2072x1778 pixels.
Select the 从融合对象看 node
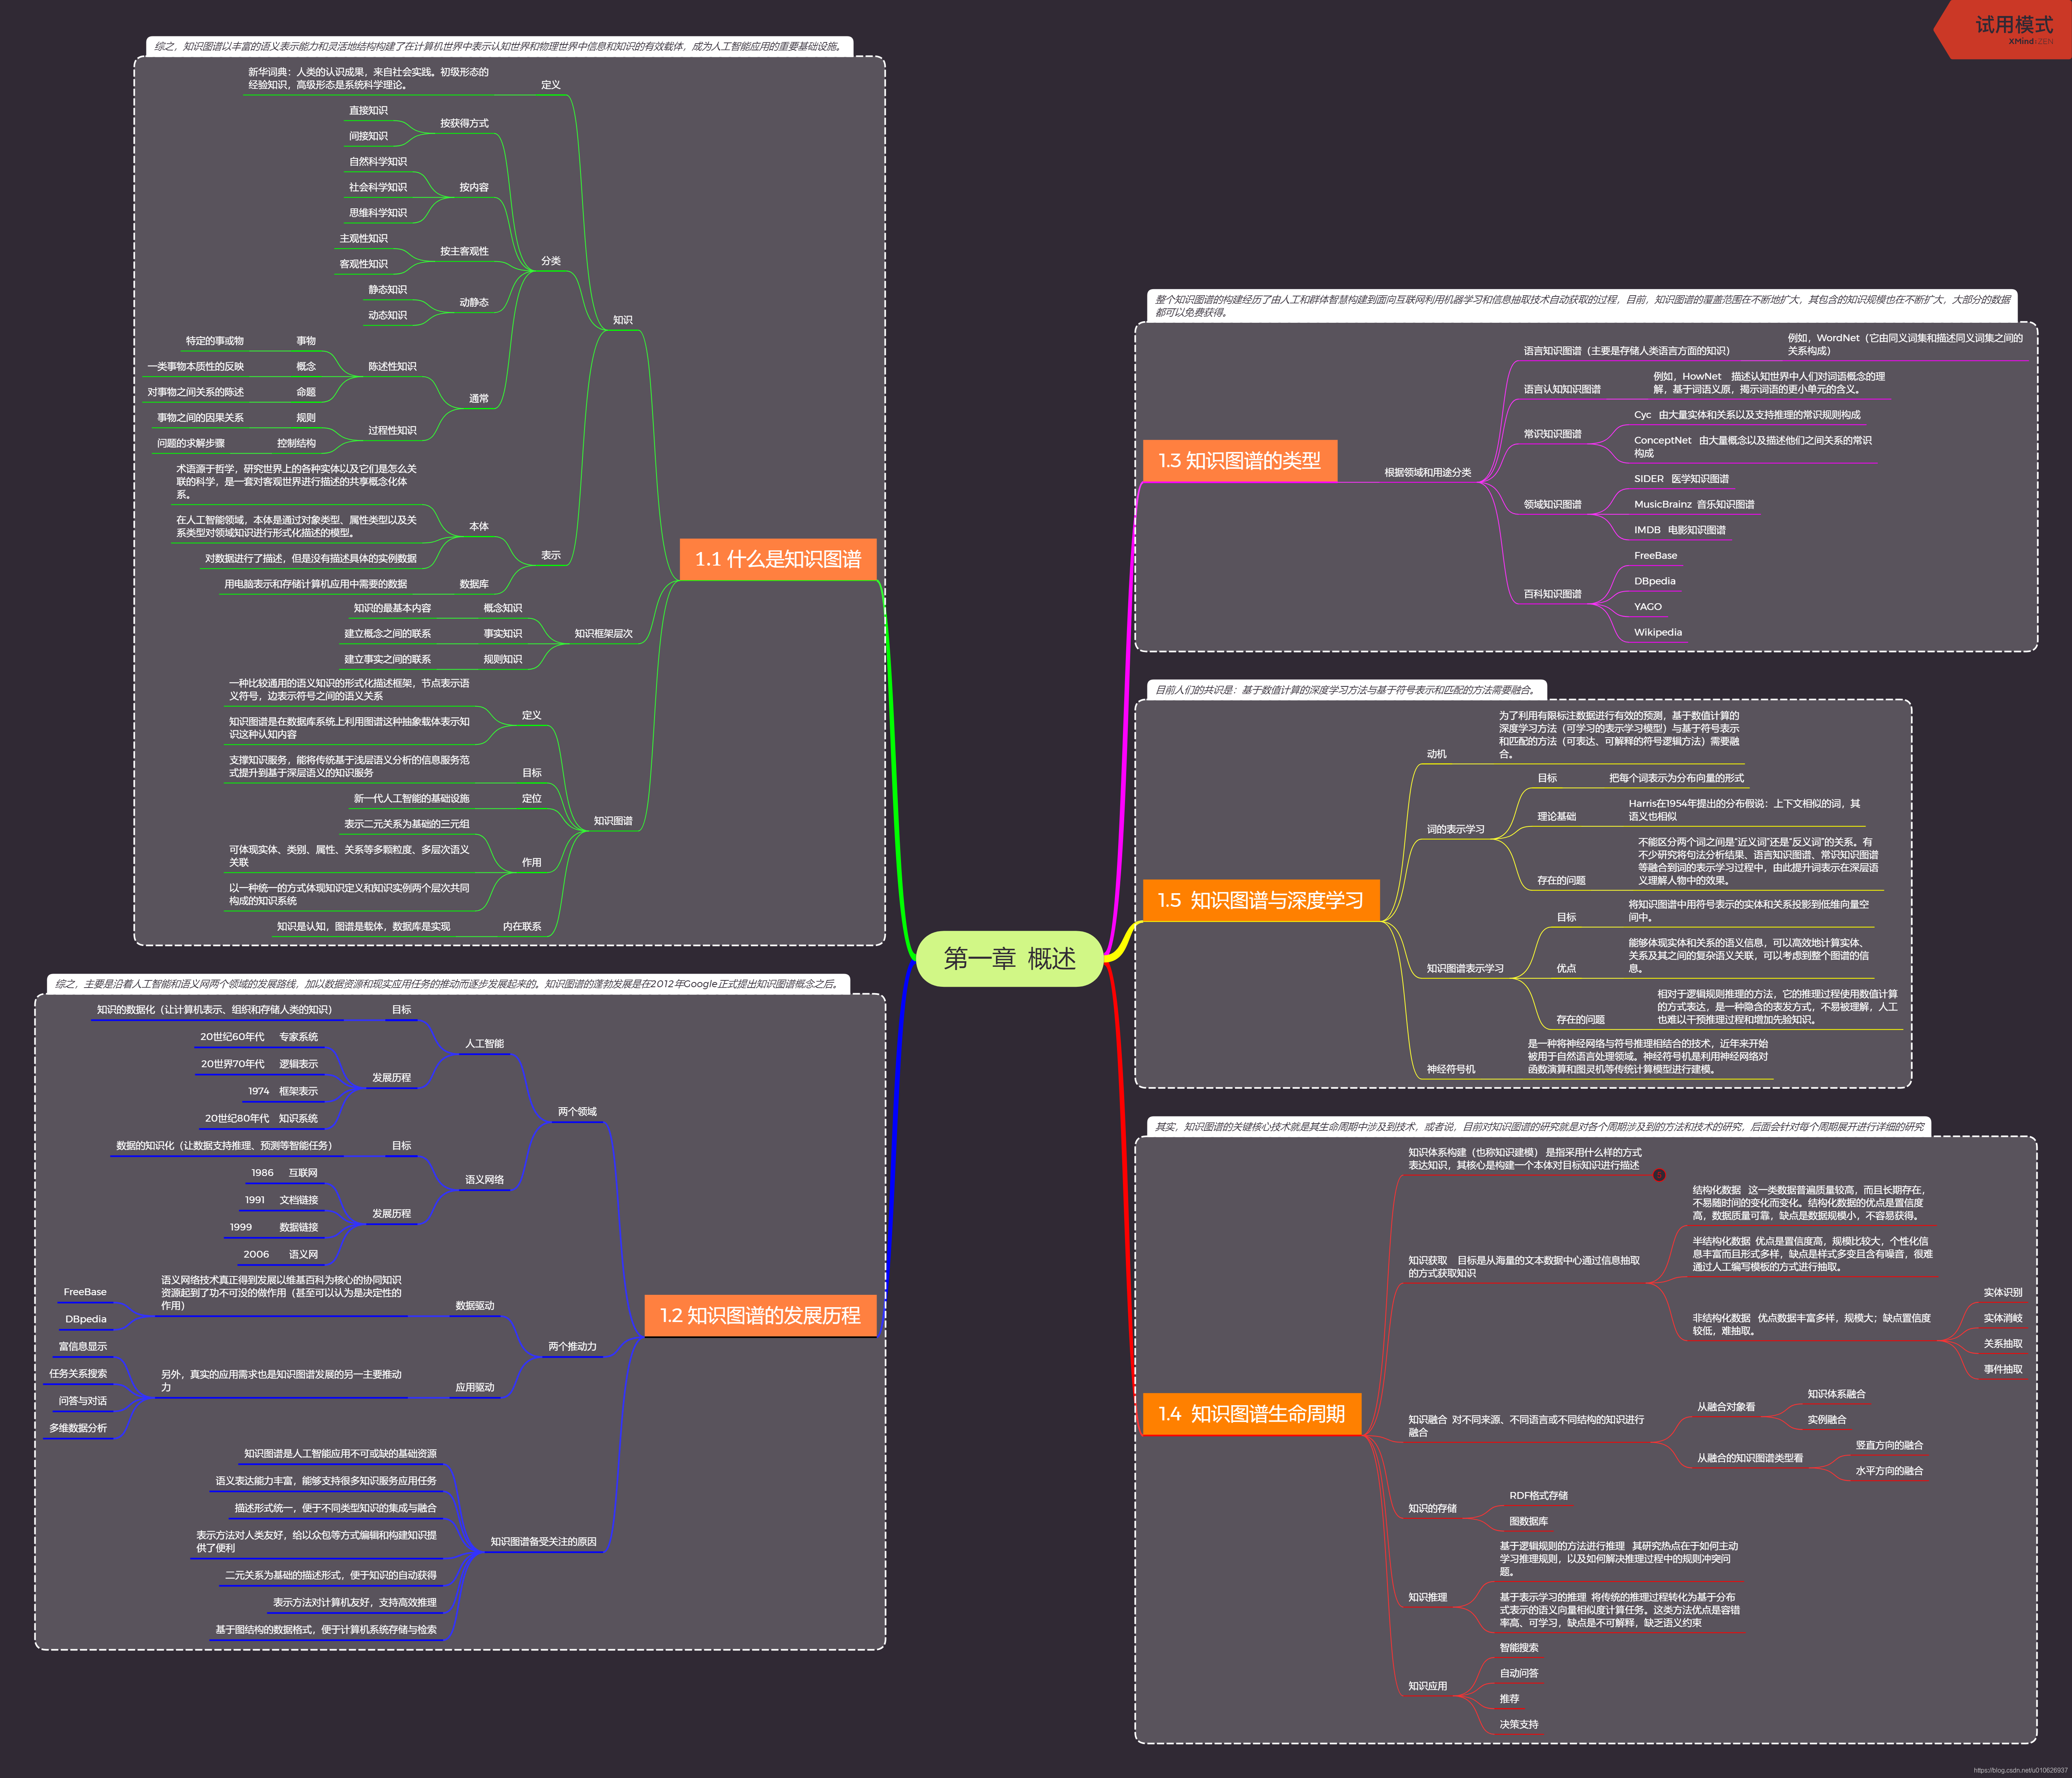(x=1726, y=1407)
